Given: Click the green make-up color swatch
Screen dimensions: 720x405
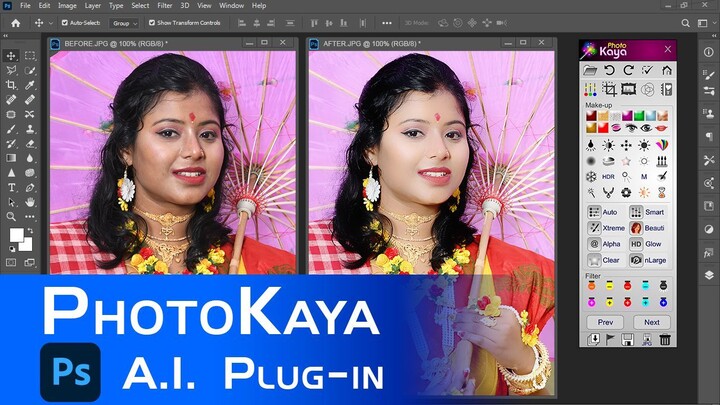Looking at the screenshot, I should pos(638,116).
